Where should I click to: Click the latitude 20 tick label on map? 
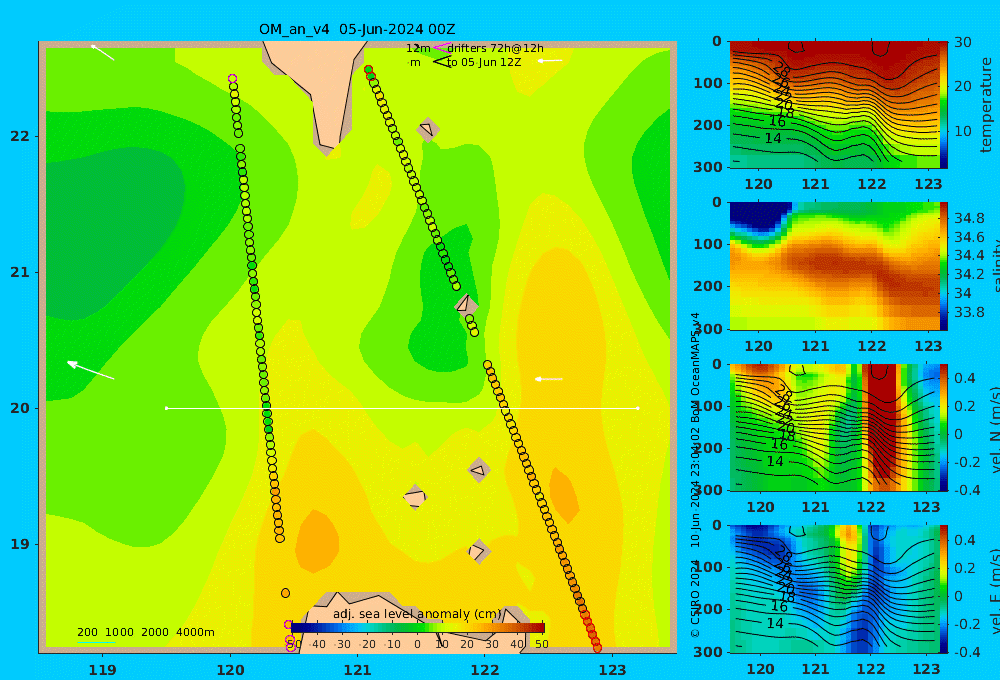pyautogui.click(x=20, y=408)
